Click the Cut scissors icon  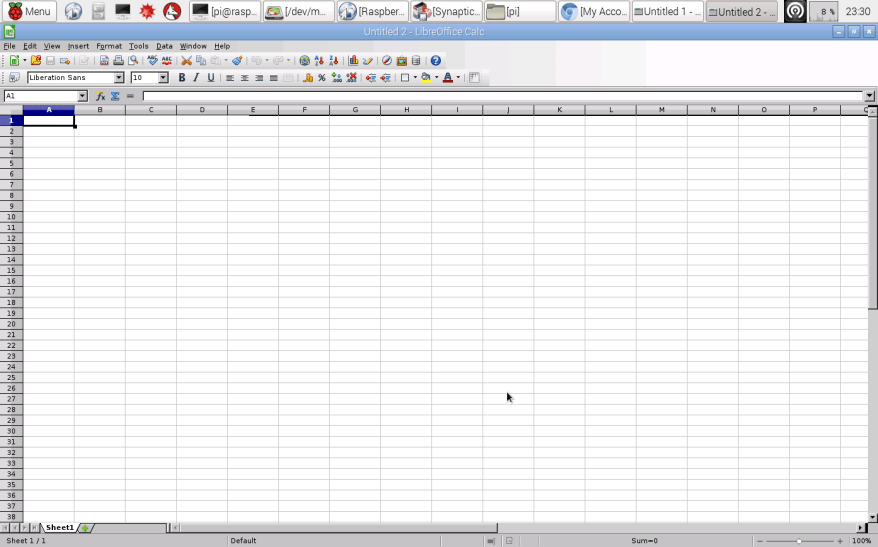186,60
